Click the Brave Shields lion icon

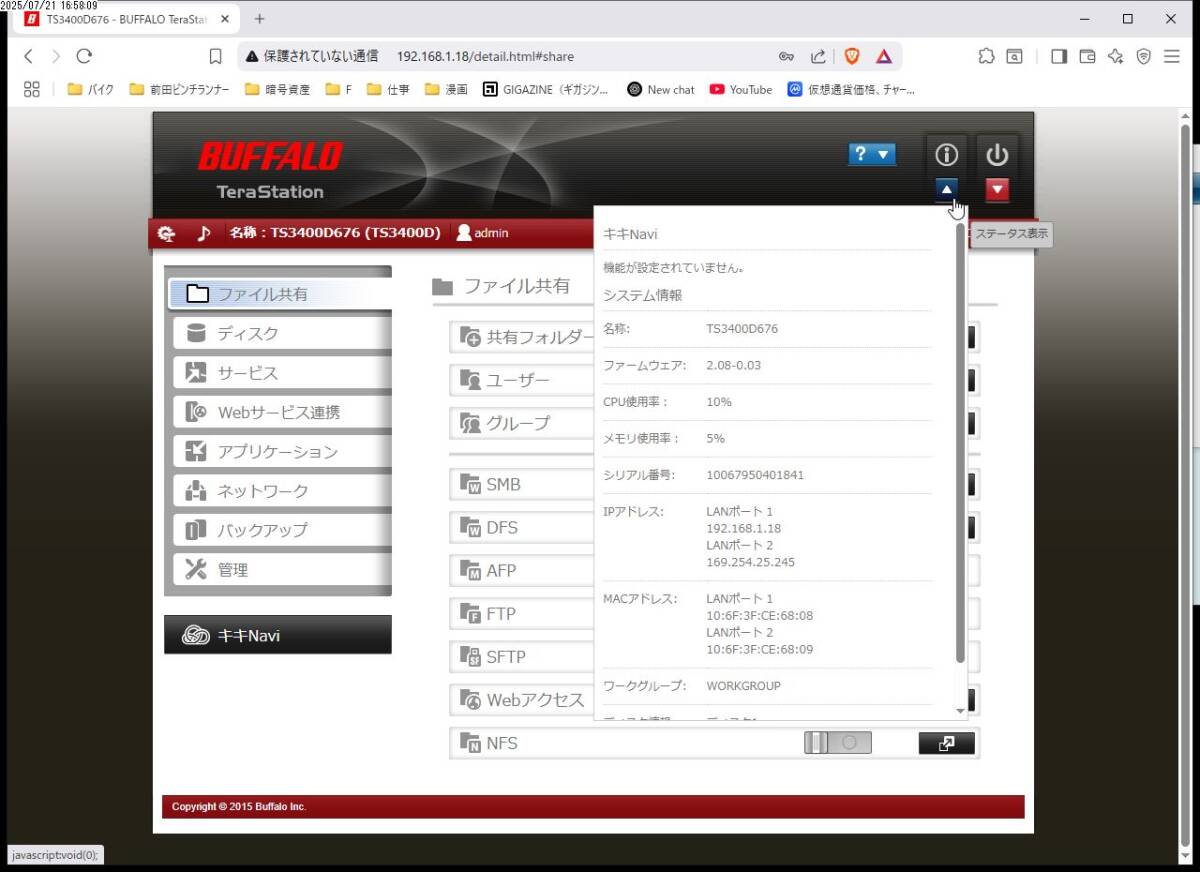852,56
